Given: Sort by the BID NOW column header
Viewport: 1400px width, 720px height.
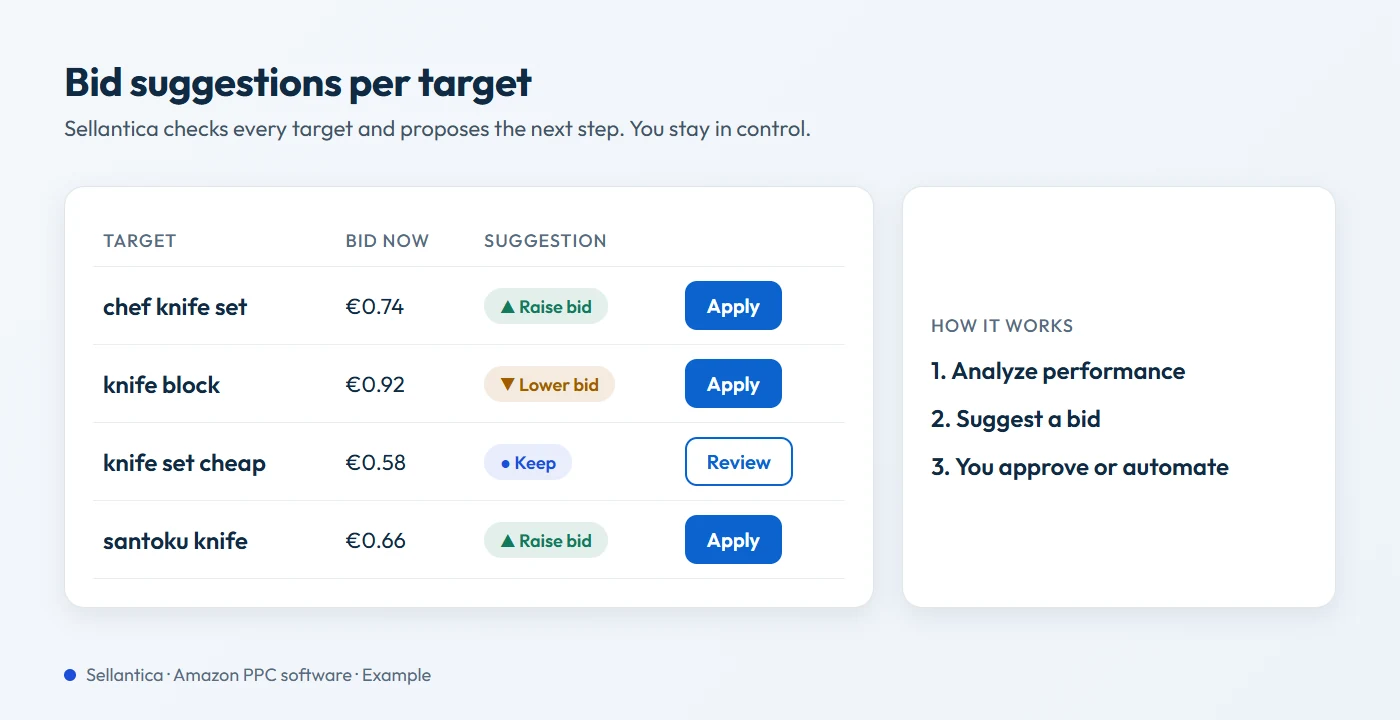Looking at the screenshot, I should pyautogui.click(x=387, y=241).
